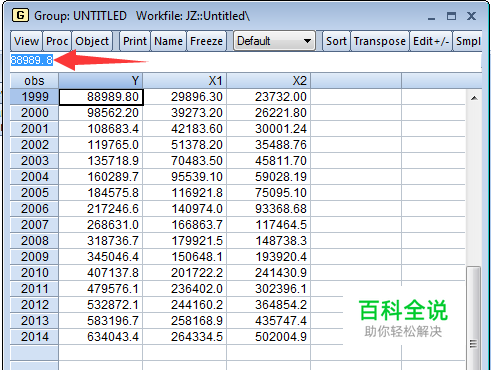Select row header 2007
The height and width of the screenshot is (370, 491).
[34, 225]
